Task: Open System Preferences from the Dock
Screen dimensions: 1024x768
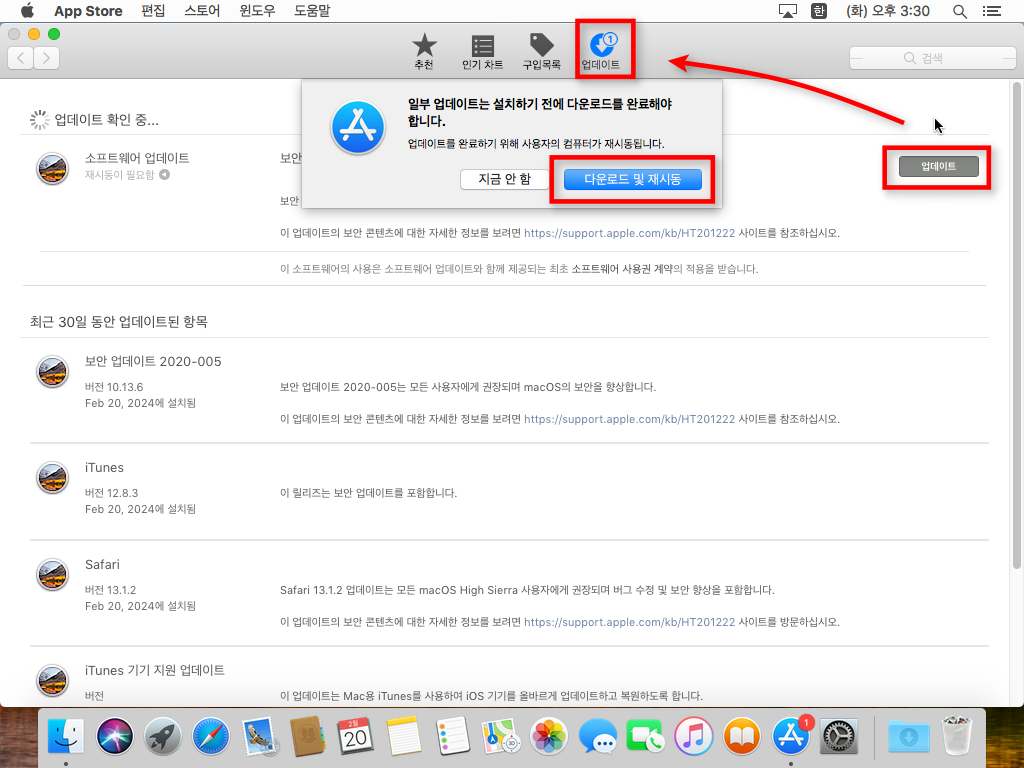Action: tap(839, 735)
